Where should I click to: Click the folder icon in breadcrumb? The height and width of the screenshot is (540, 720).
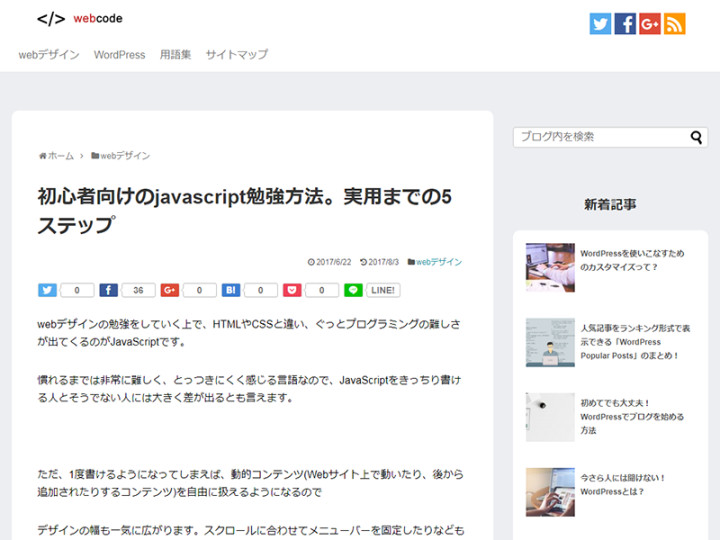click(x=95, y=156)
